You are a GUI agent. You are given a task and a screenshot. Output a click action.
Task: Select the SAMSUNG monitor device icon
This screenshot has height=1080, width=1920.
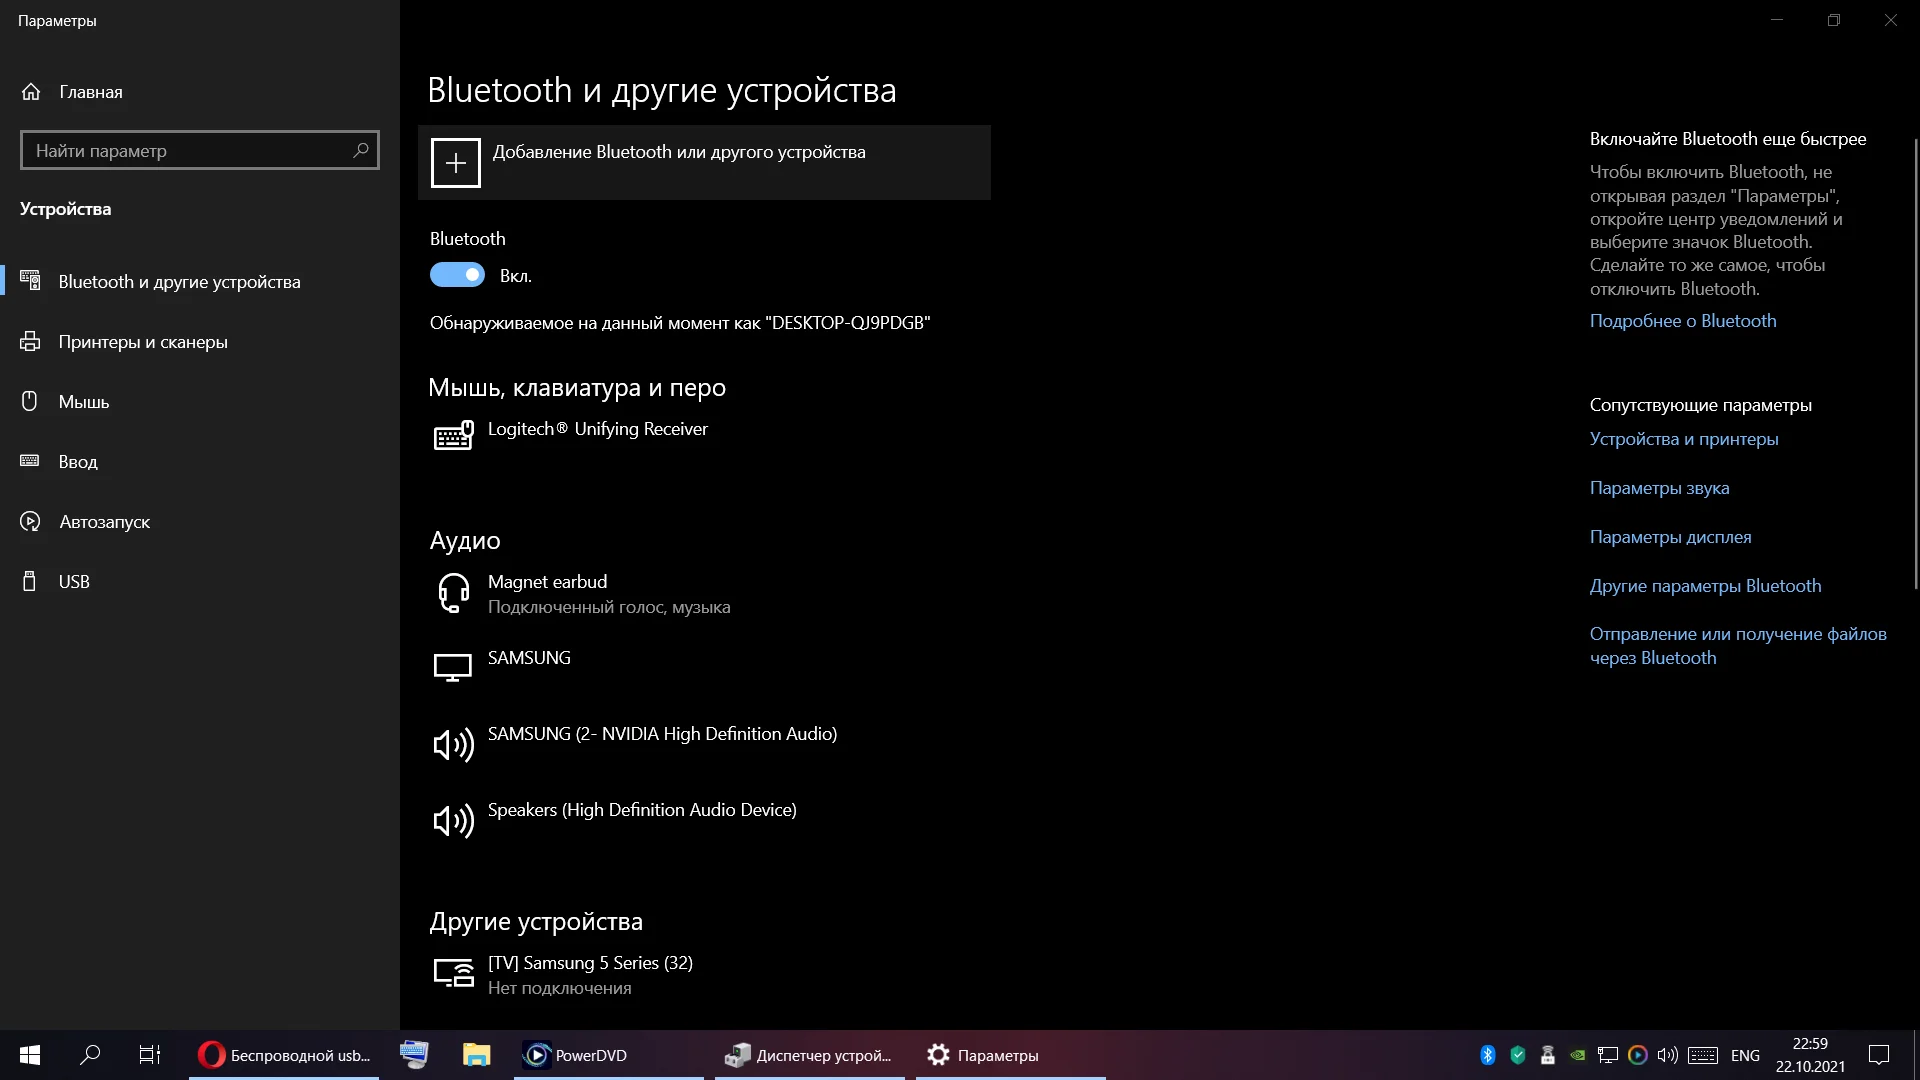(x=453, y=667)
